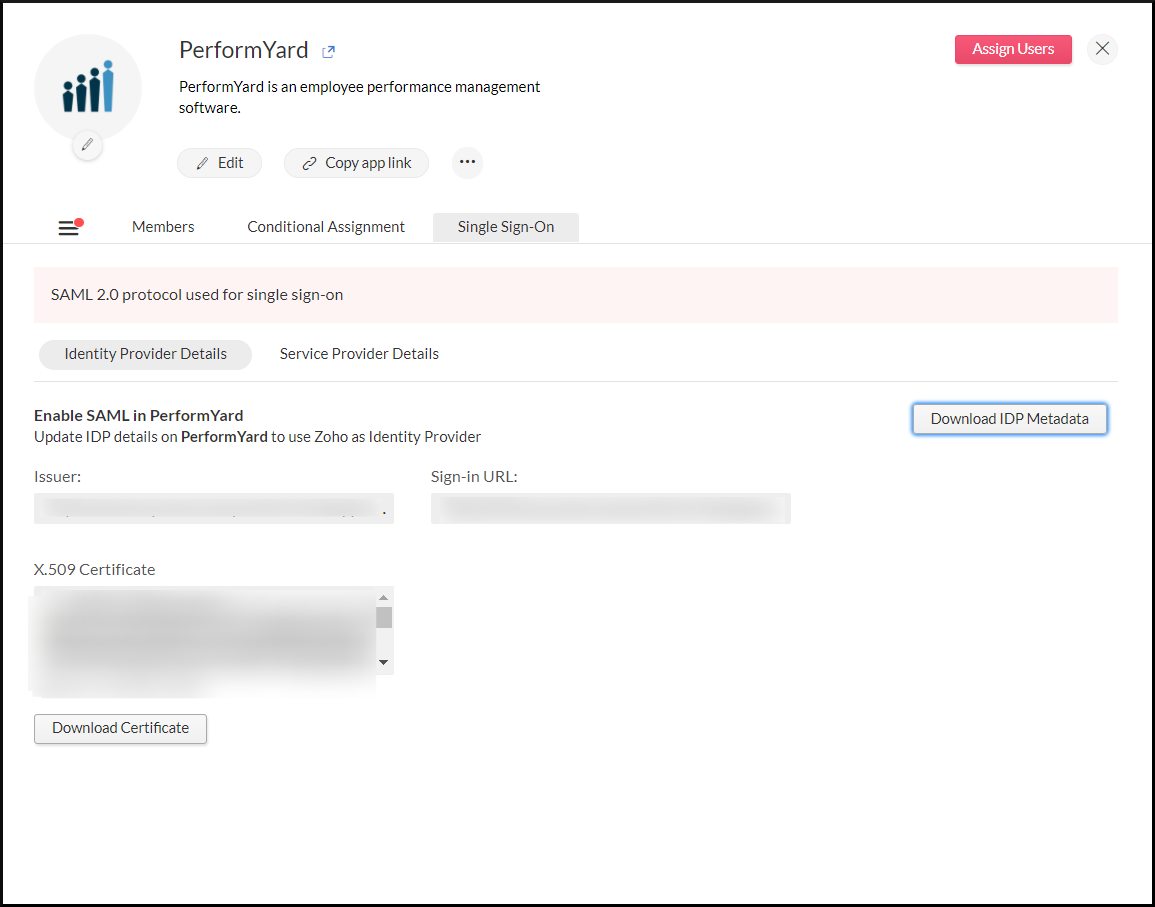Click the list icon with the red notification dot
Image resolution: width=1155 pixels, height=907 pixels.
69,226
